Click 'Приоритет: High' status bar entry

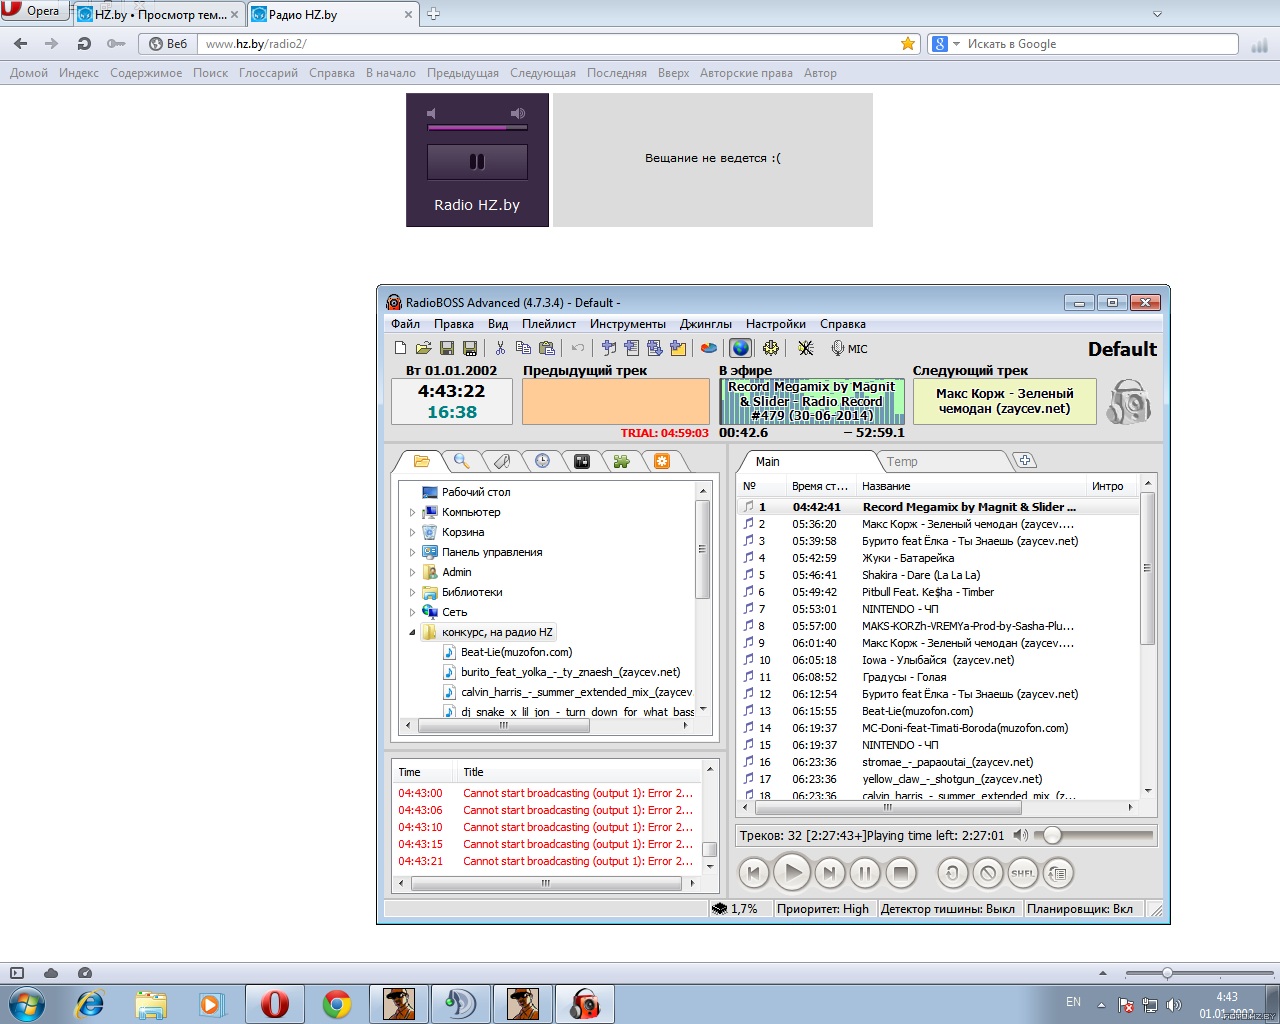pos(823,909)
